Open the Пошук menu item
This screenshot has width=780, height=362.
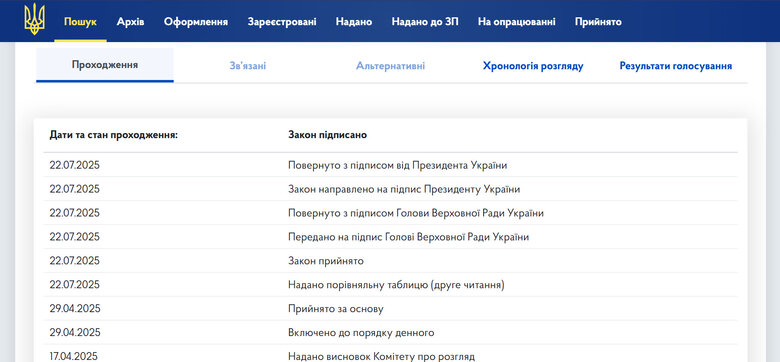pos(81,22)
